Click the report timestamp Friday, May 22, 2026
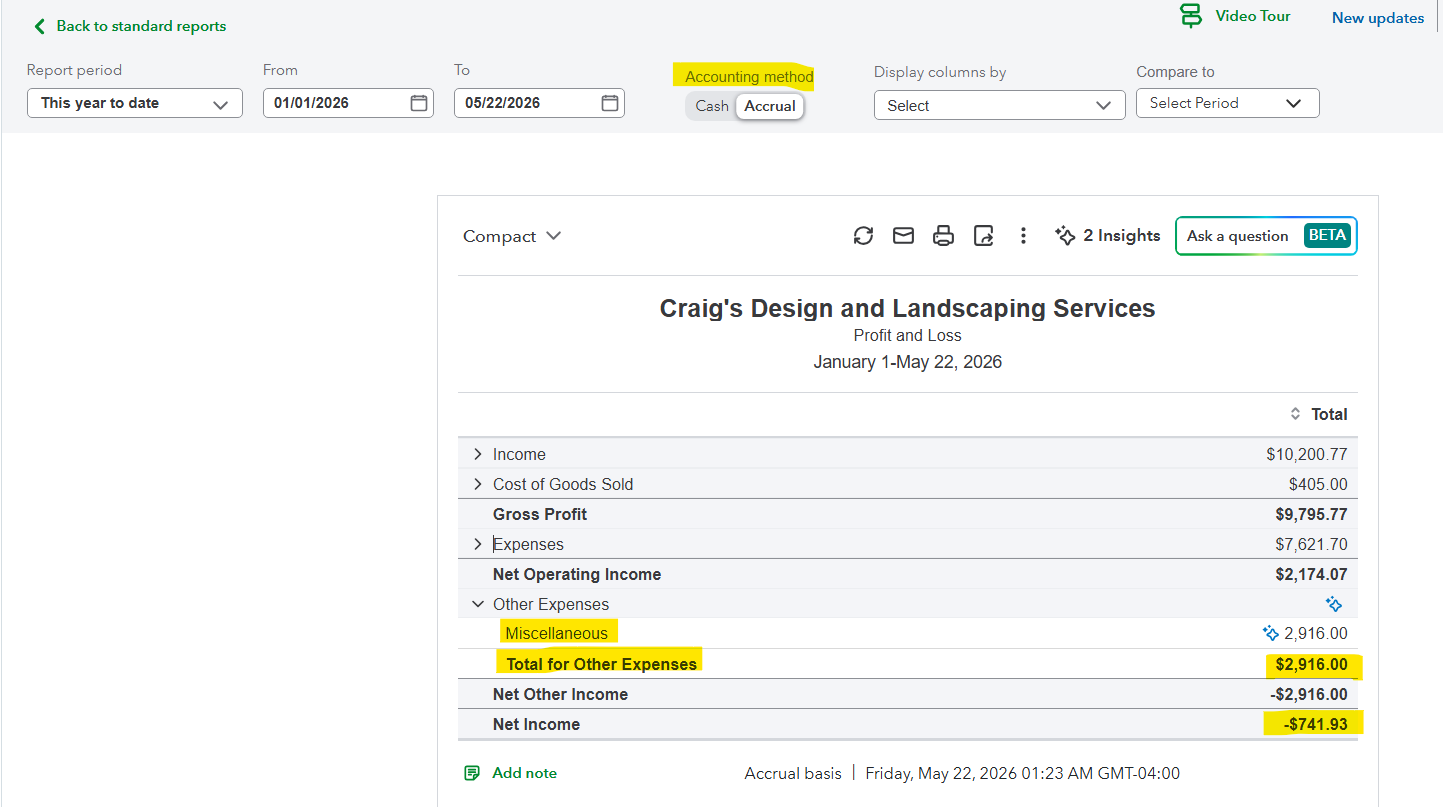Image resolution: width=1443 pixels, height=807 pixels. 1022,773
